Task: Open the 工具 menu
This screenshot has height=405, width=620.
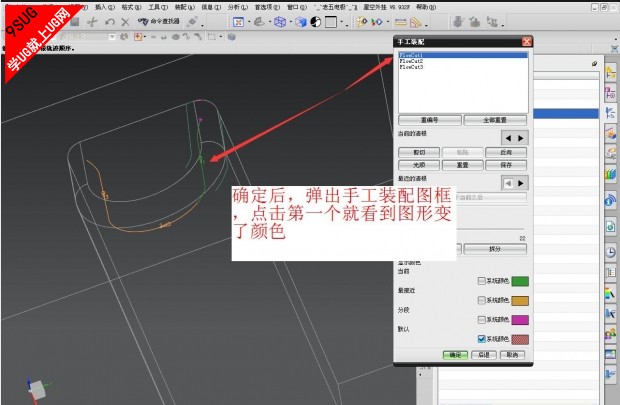Action: pyautogui.click(x=158, y=7)
